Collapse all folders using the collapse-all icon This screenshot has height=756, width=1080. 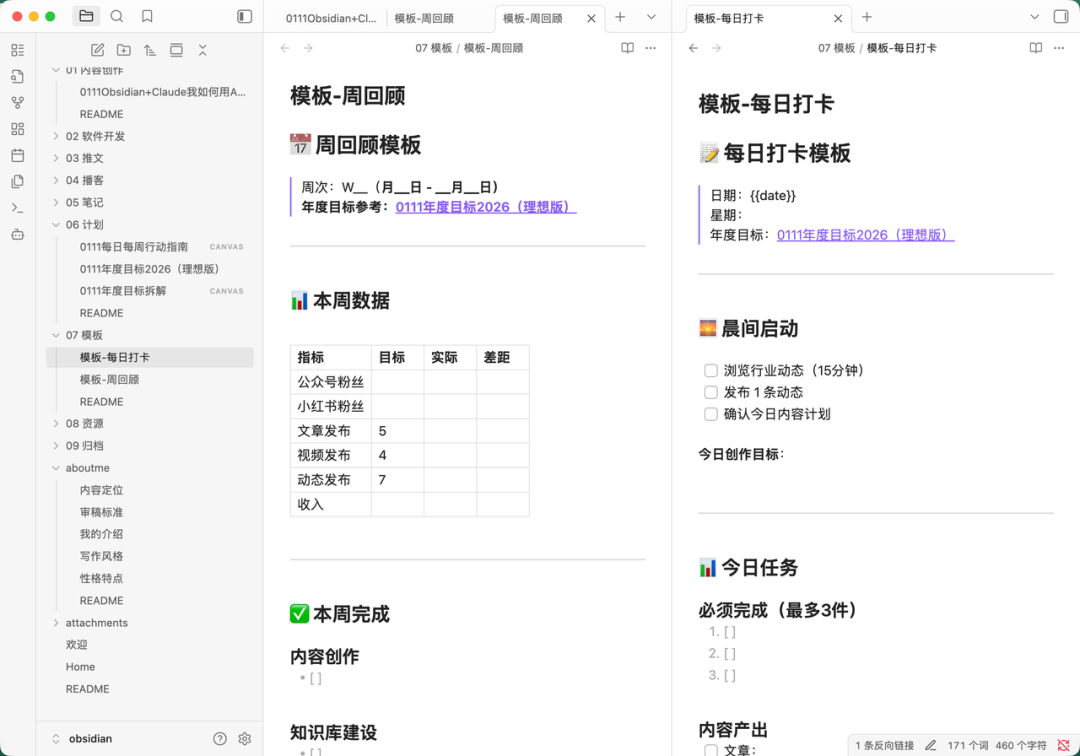(x=203, y=49)
